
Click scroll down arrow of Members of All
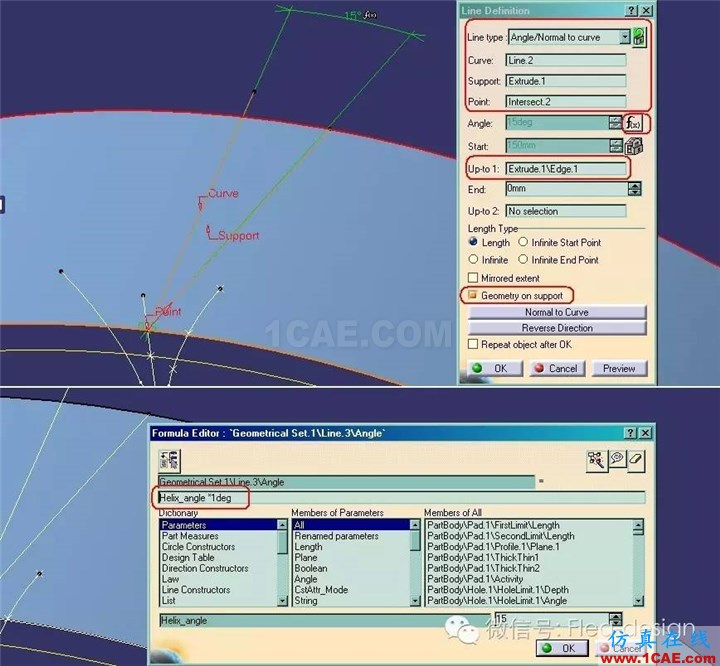tap(638, 600)
